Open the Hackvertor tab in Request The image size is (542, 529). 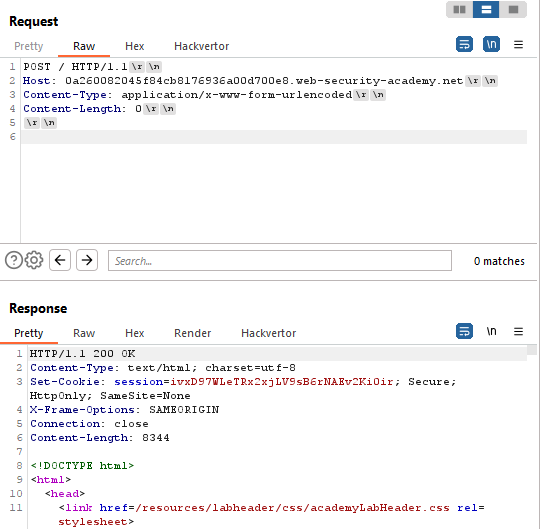202,46
